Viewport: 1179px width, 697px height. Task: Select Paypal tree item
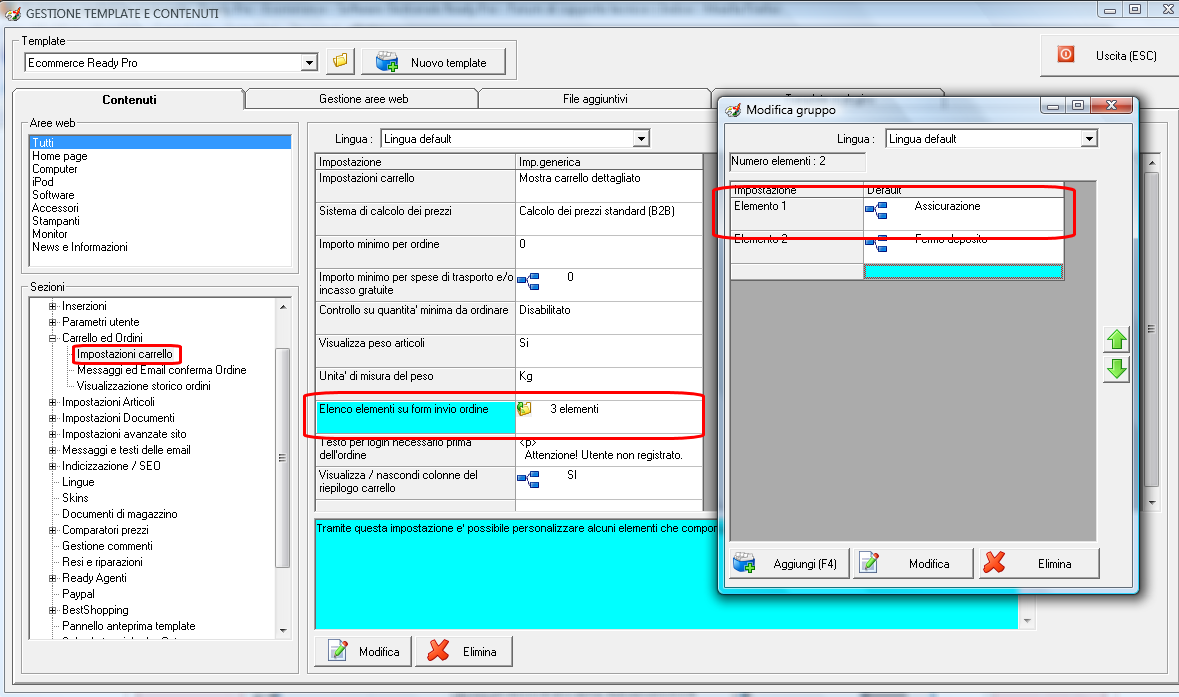click(x=78, y=594)
